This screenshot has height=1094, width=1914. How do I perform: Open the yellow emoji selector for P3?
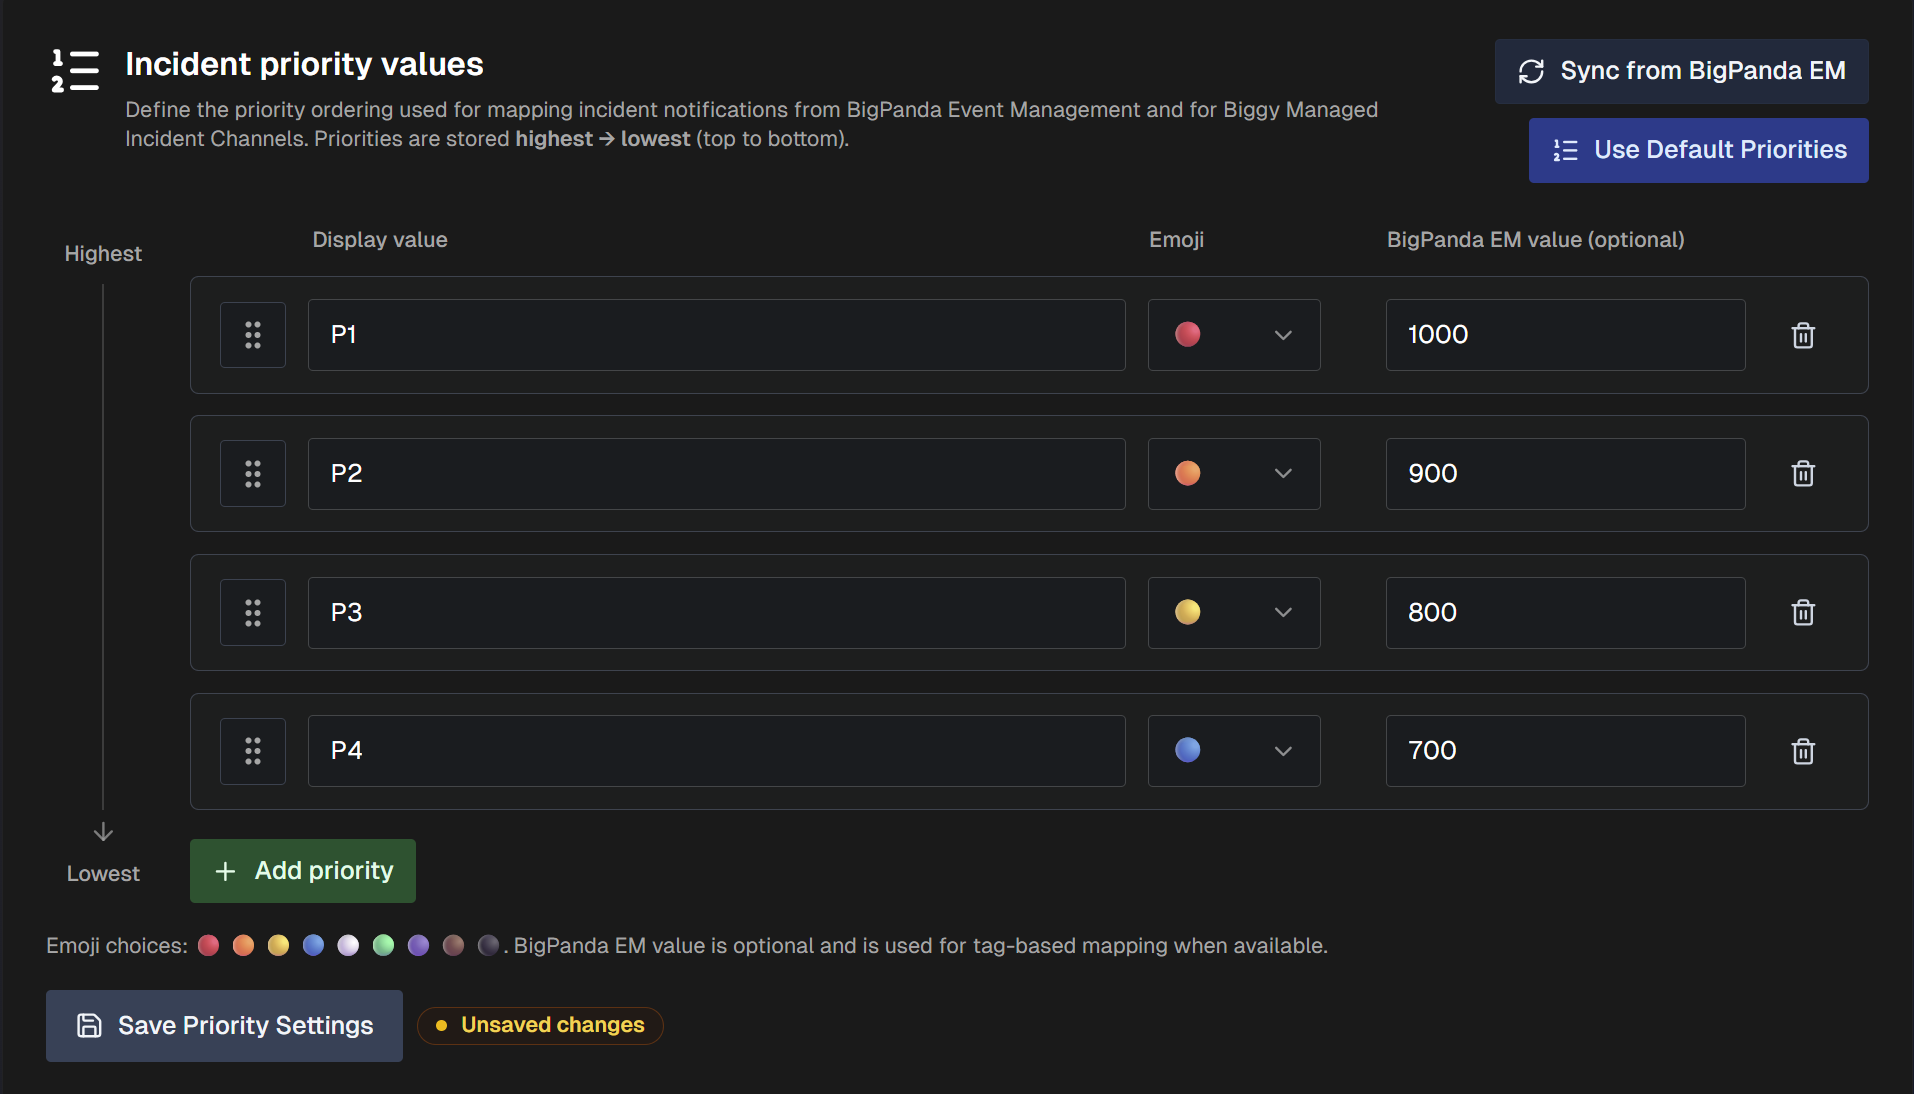click(x=1233, y=612)
